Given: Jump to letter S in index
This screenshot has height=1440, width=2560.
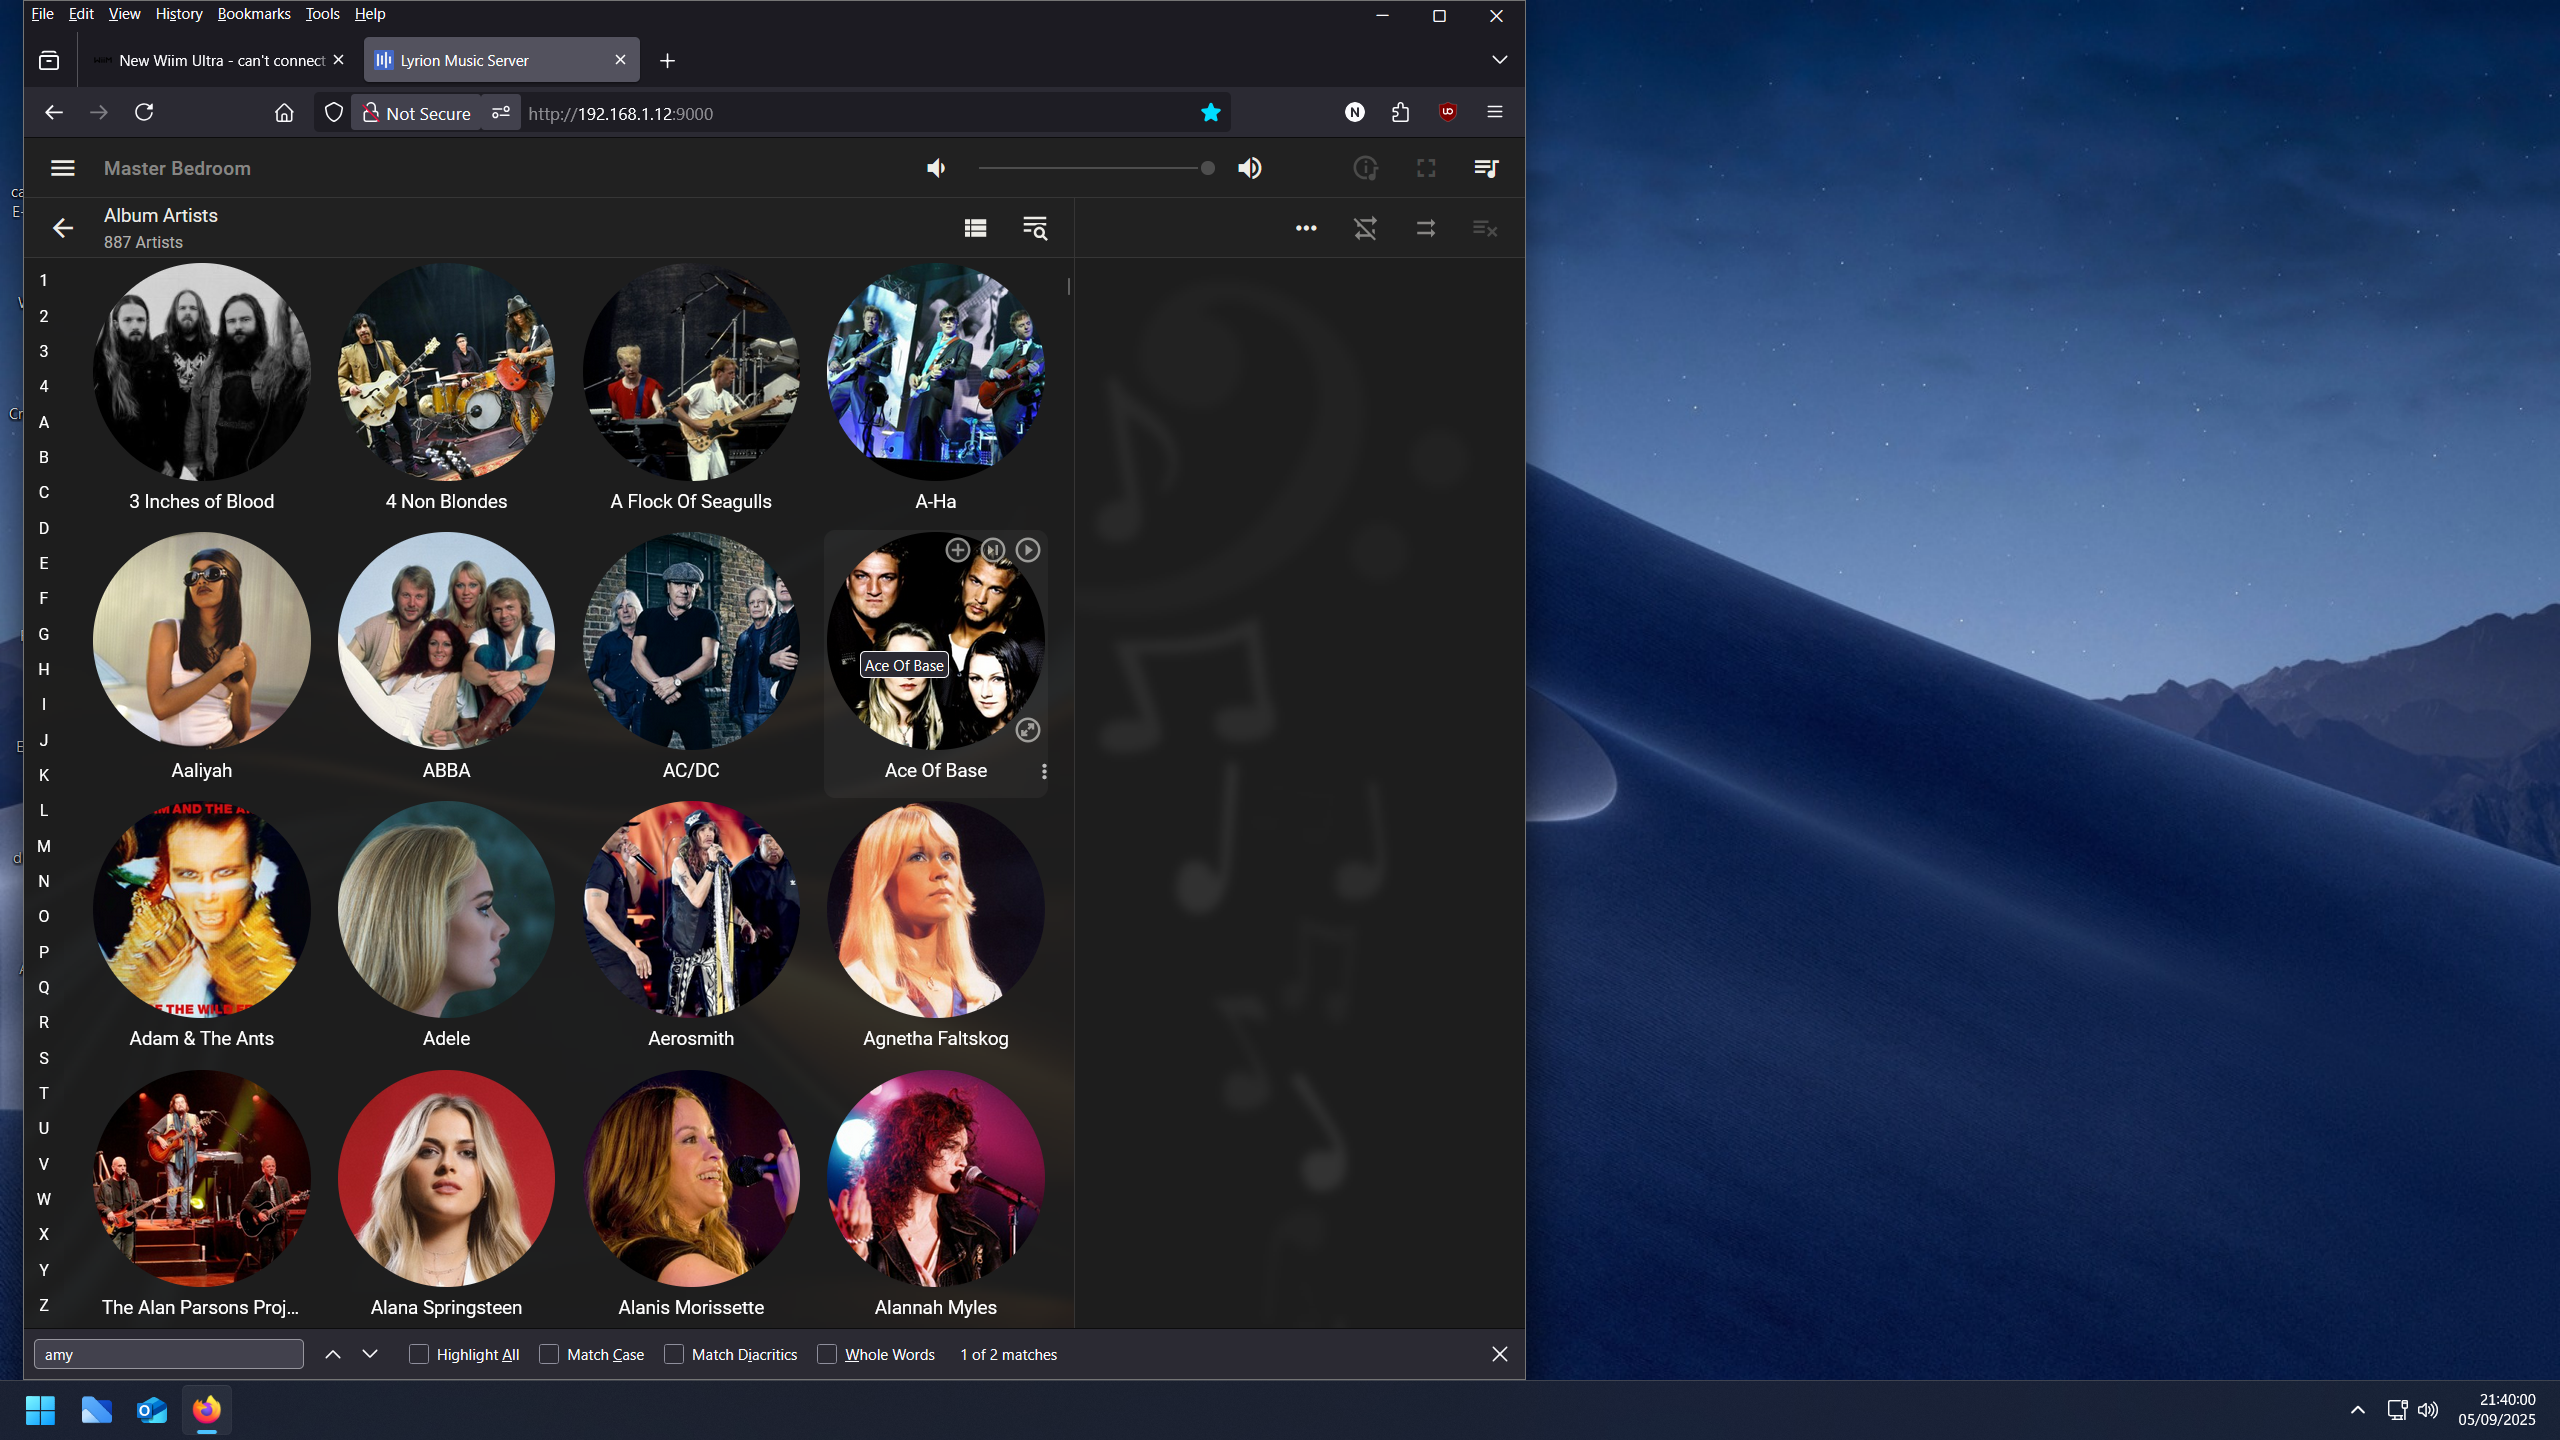Looking at the screenshot, I should [43, 1058].
